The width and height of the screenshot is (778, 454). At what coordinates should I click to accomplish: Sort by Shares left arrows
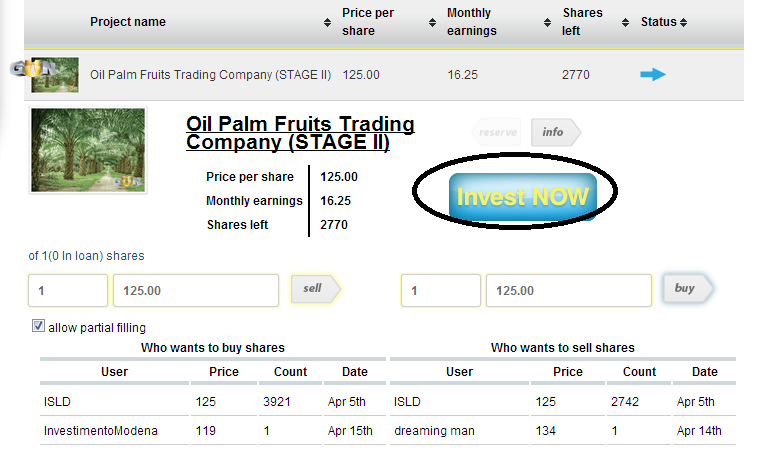tap(626, 22)
